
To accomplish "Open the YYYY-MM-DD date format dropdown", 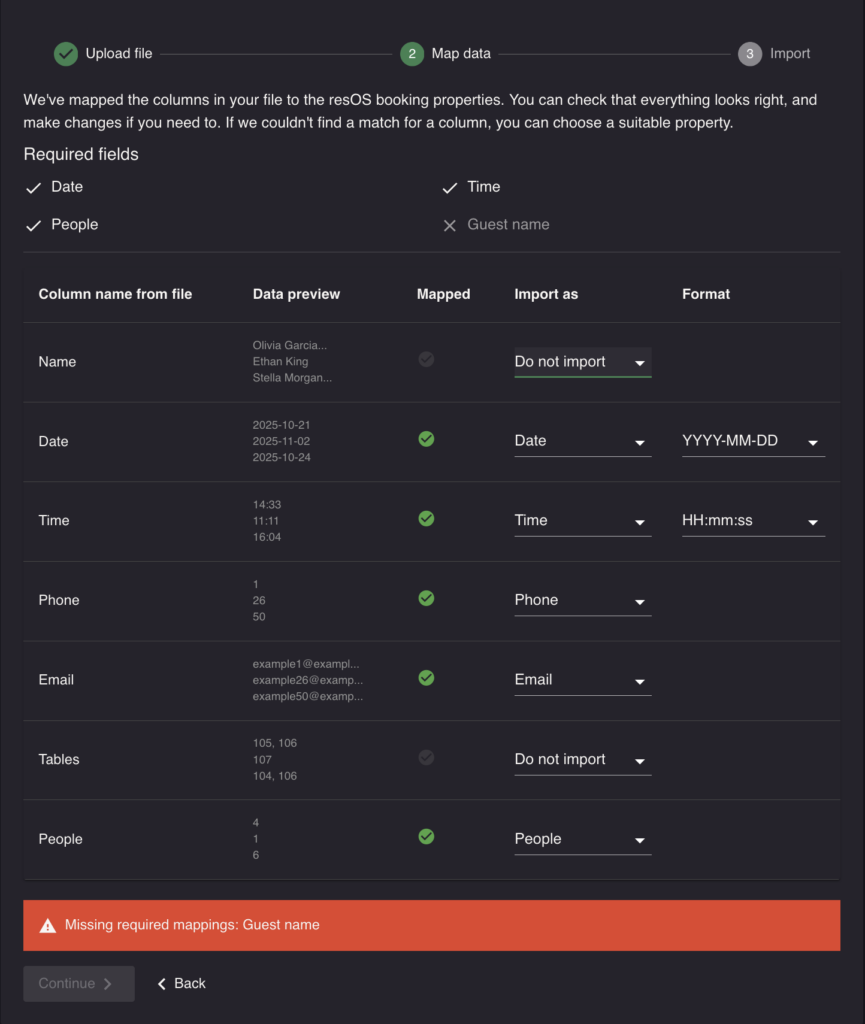I will coord(753,441).
